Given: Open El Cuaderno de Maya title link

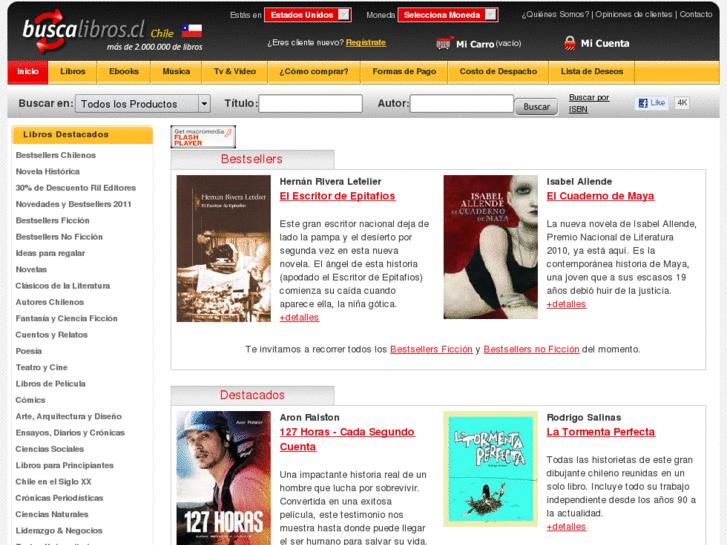Looking at the screenshot, I should tap(600, 196).
